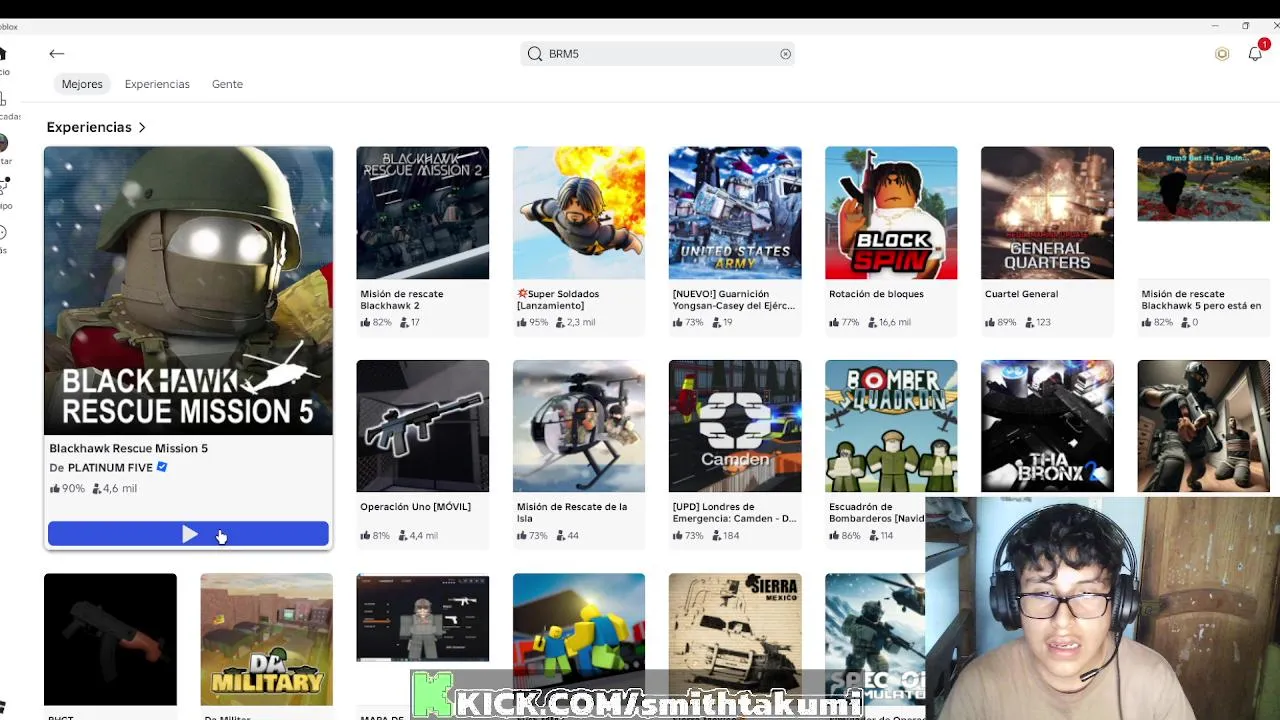This screenshot has width=1280, height=720.
Task: Click into the BRM5 search field
Action: pyautogui.click(x=657, y=54)
